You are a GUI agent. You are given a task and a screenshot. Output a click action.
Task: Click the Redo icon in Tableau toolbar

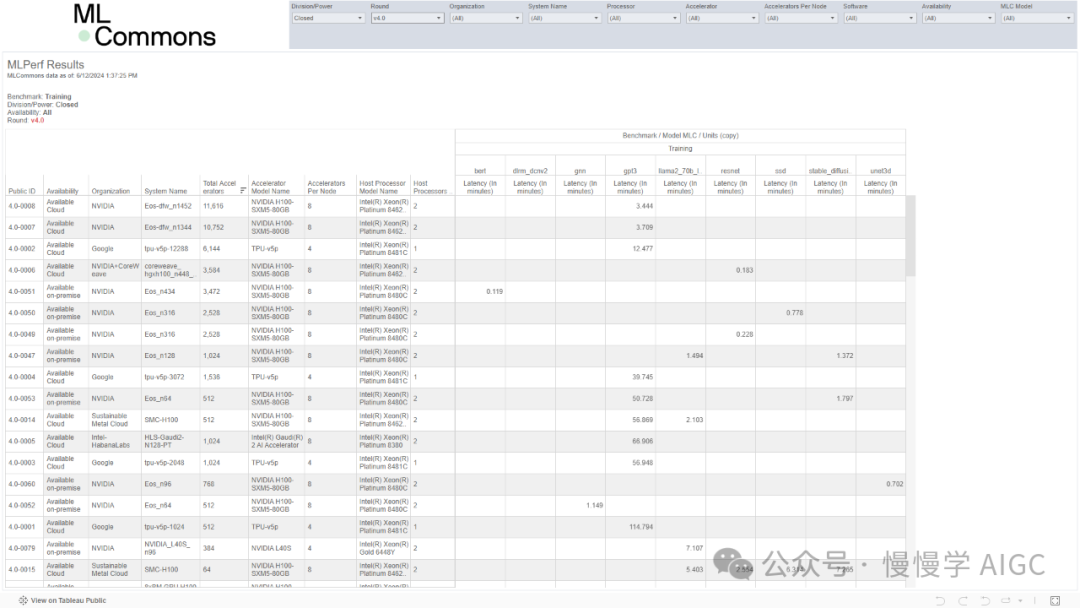coord(963,600)
